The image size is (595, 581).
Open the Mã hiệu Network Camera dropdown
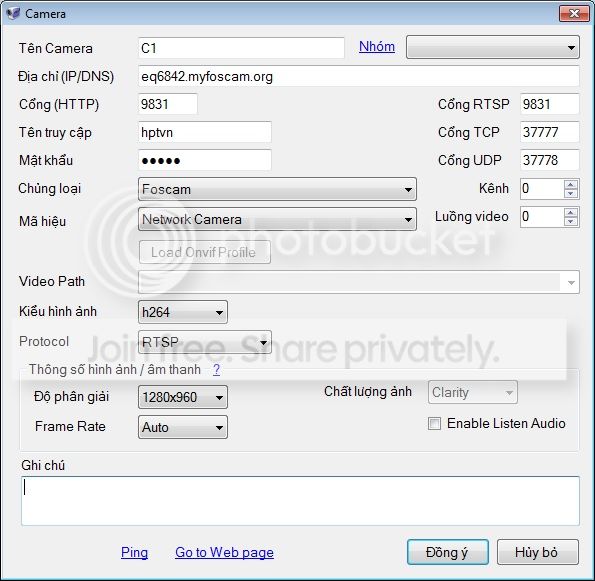pos(277,219)
